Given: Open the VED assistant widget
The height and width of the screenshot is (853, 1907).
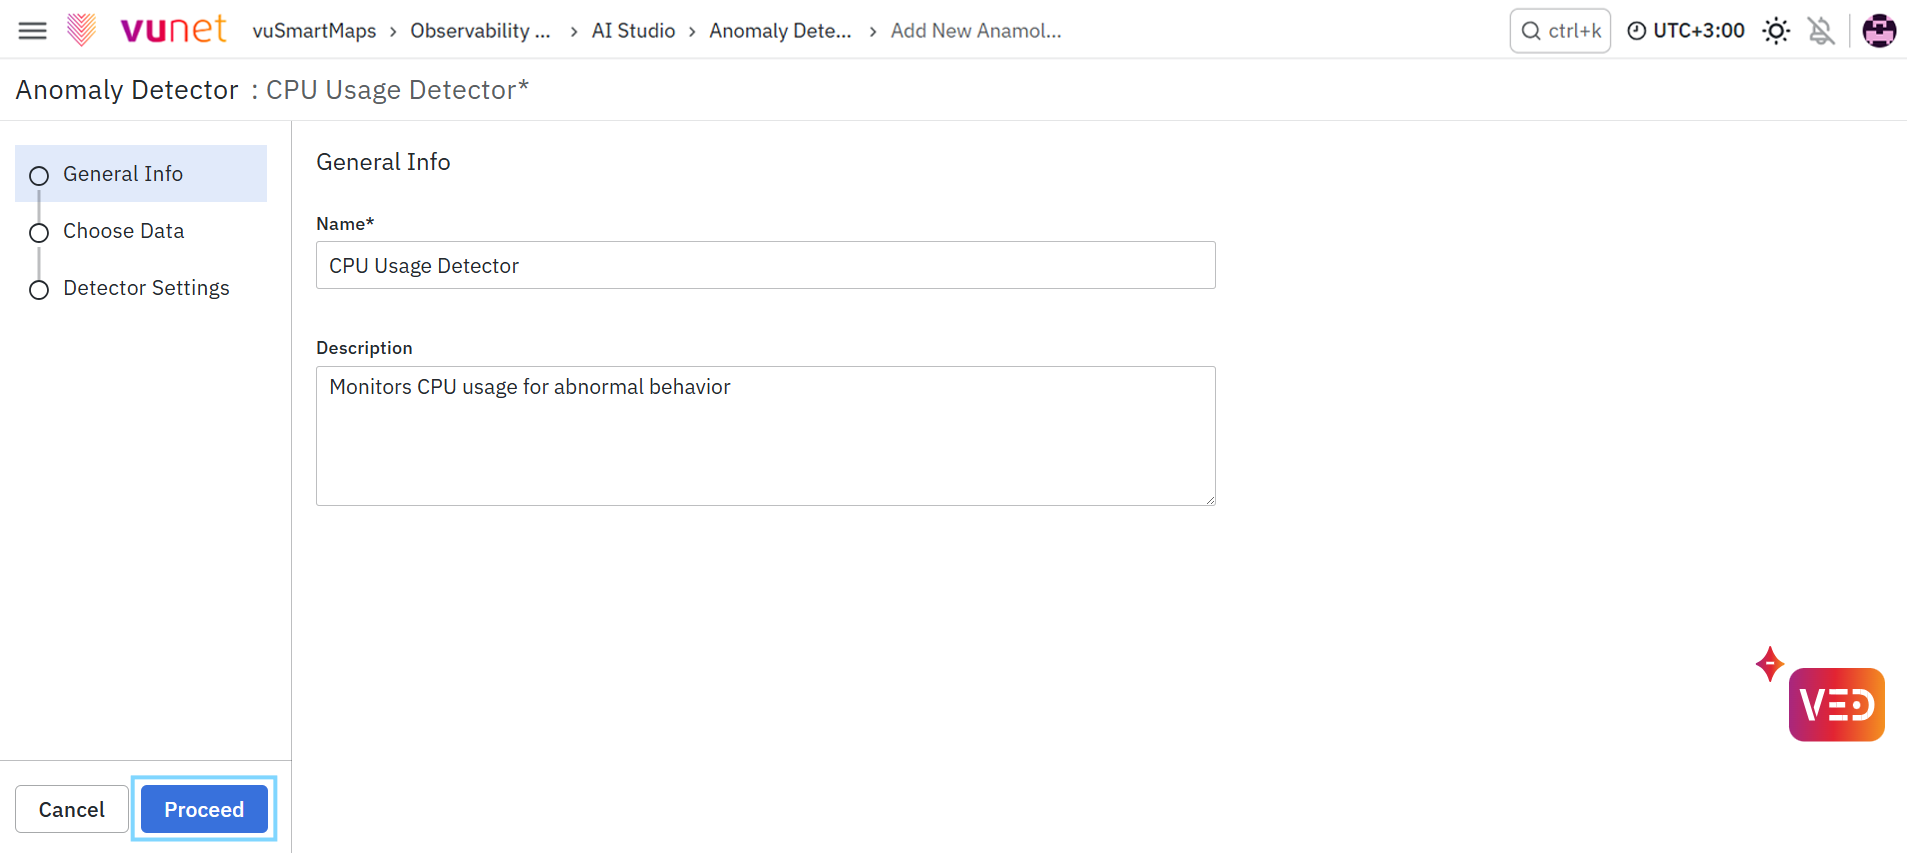Looking at the screenshot, I should click(x=1836, y=704).
